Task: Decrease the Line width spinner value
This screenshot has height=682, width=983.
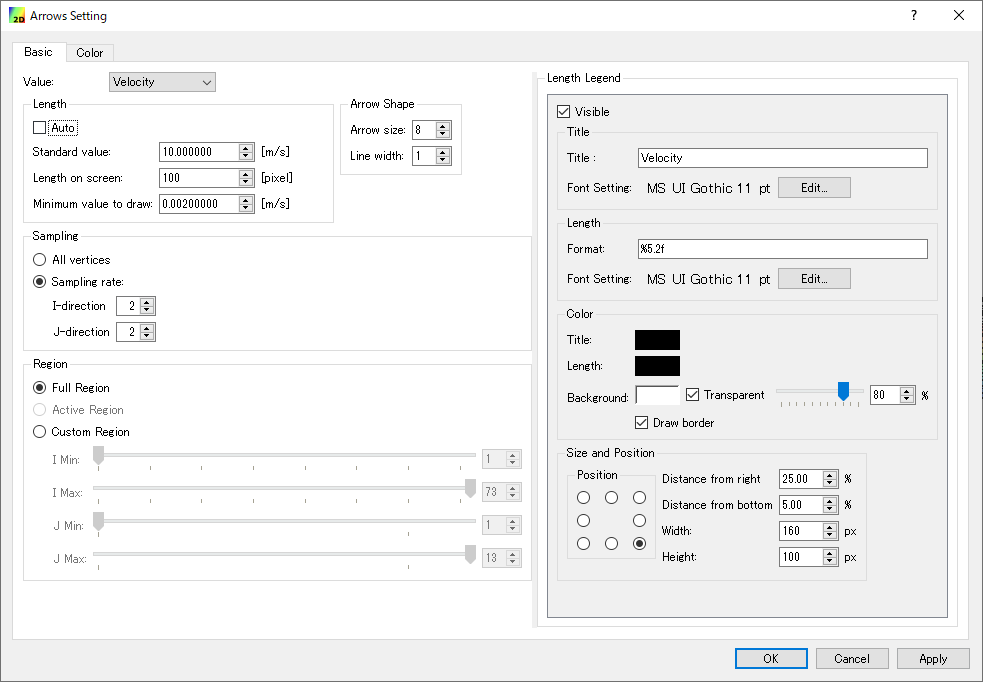Action: [443, 160]
